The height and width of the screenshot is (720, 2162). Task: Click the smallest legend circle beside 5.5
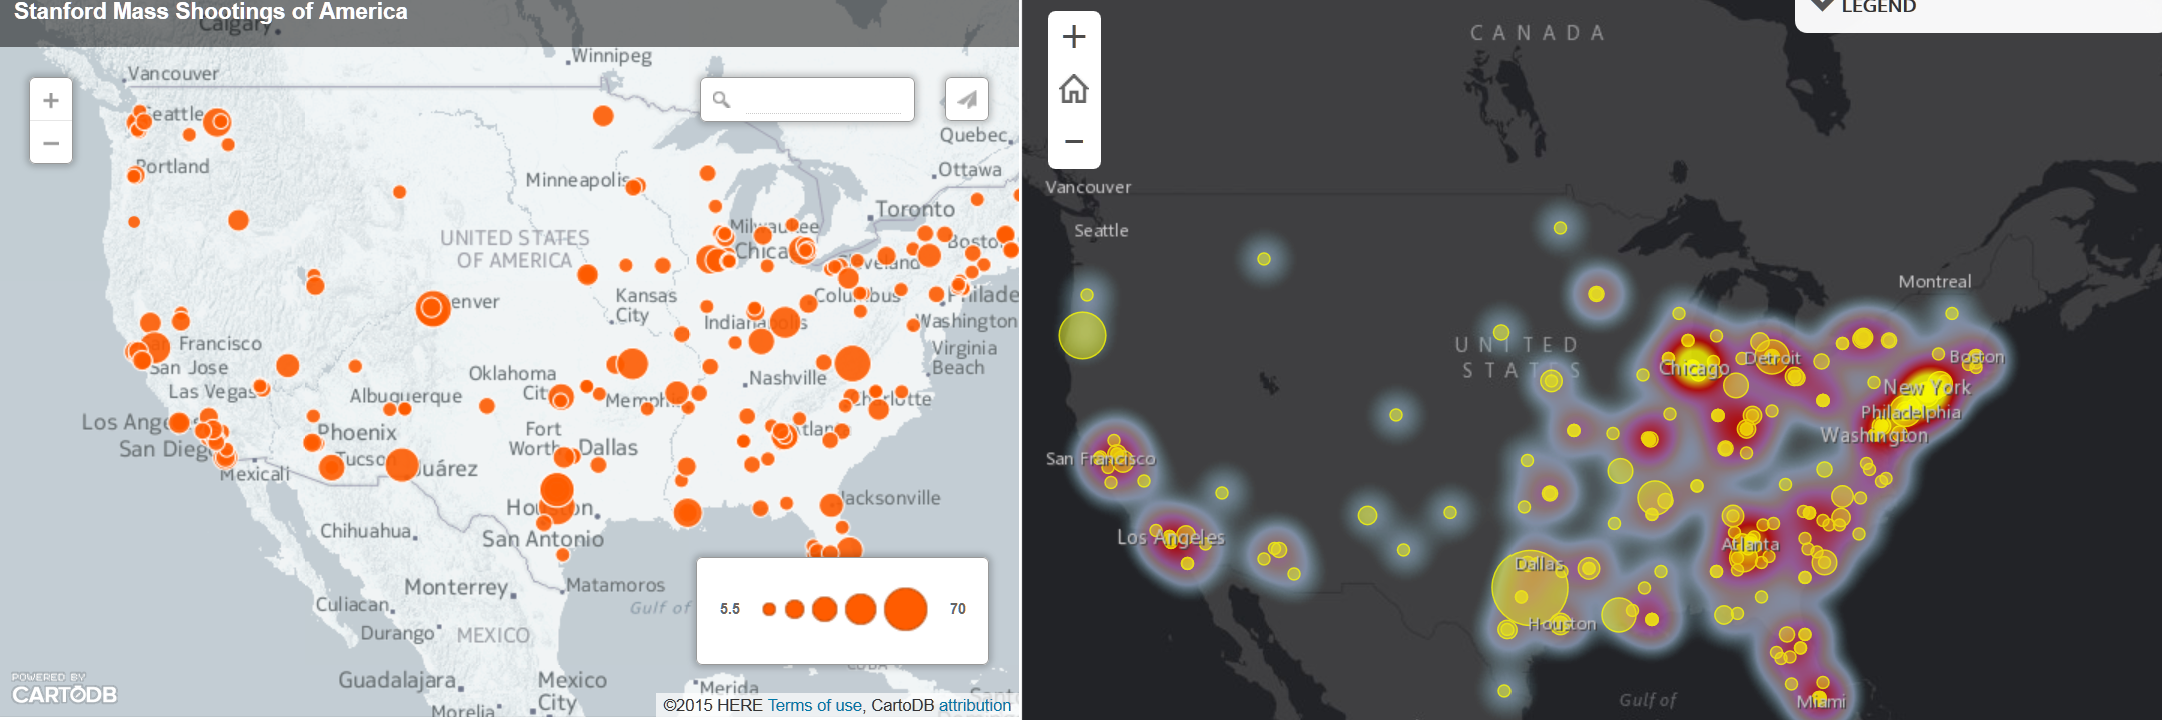[768, 609]
